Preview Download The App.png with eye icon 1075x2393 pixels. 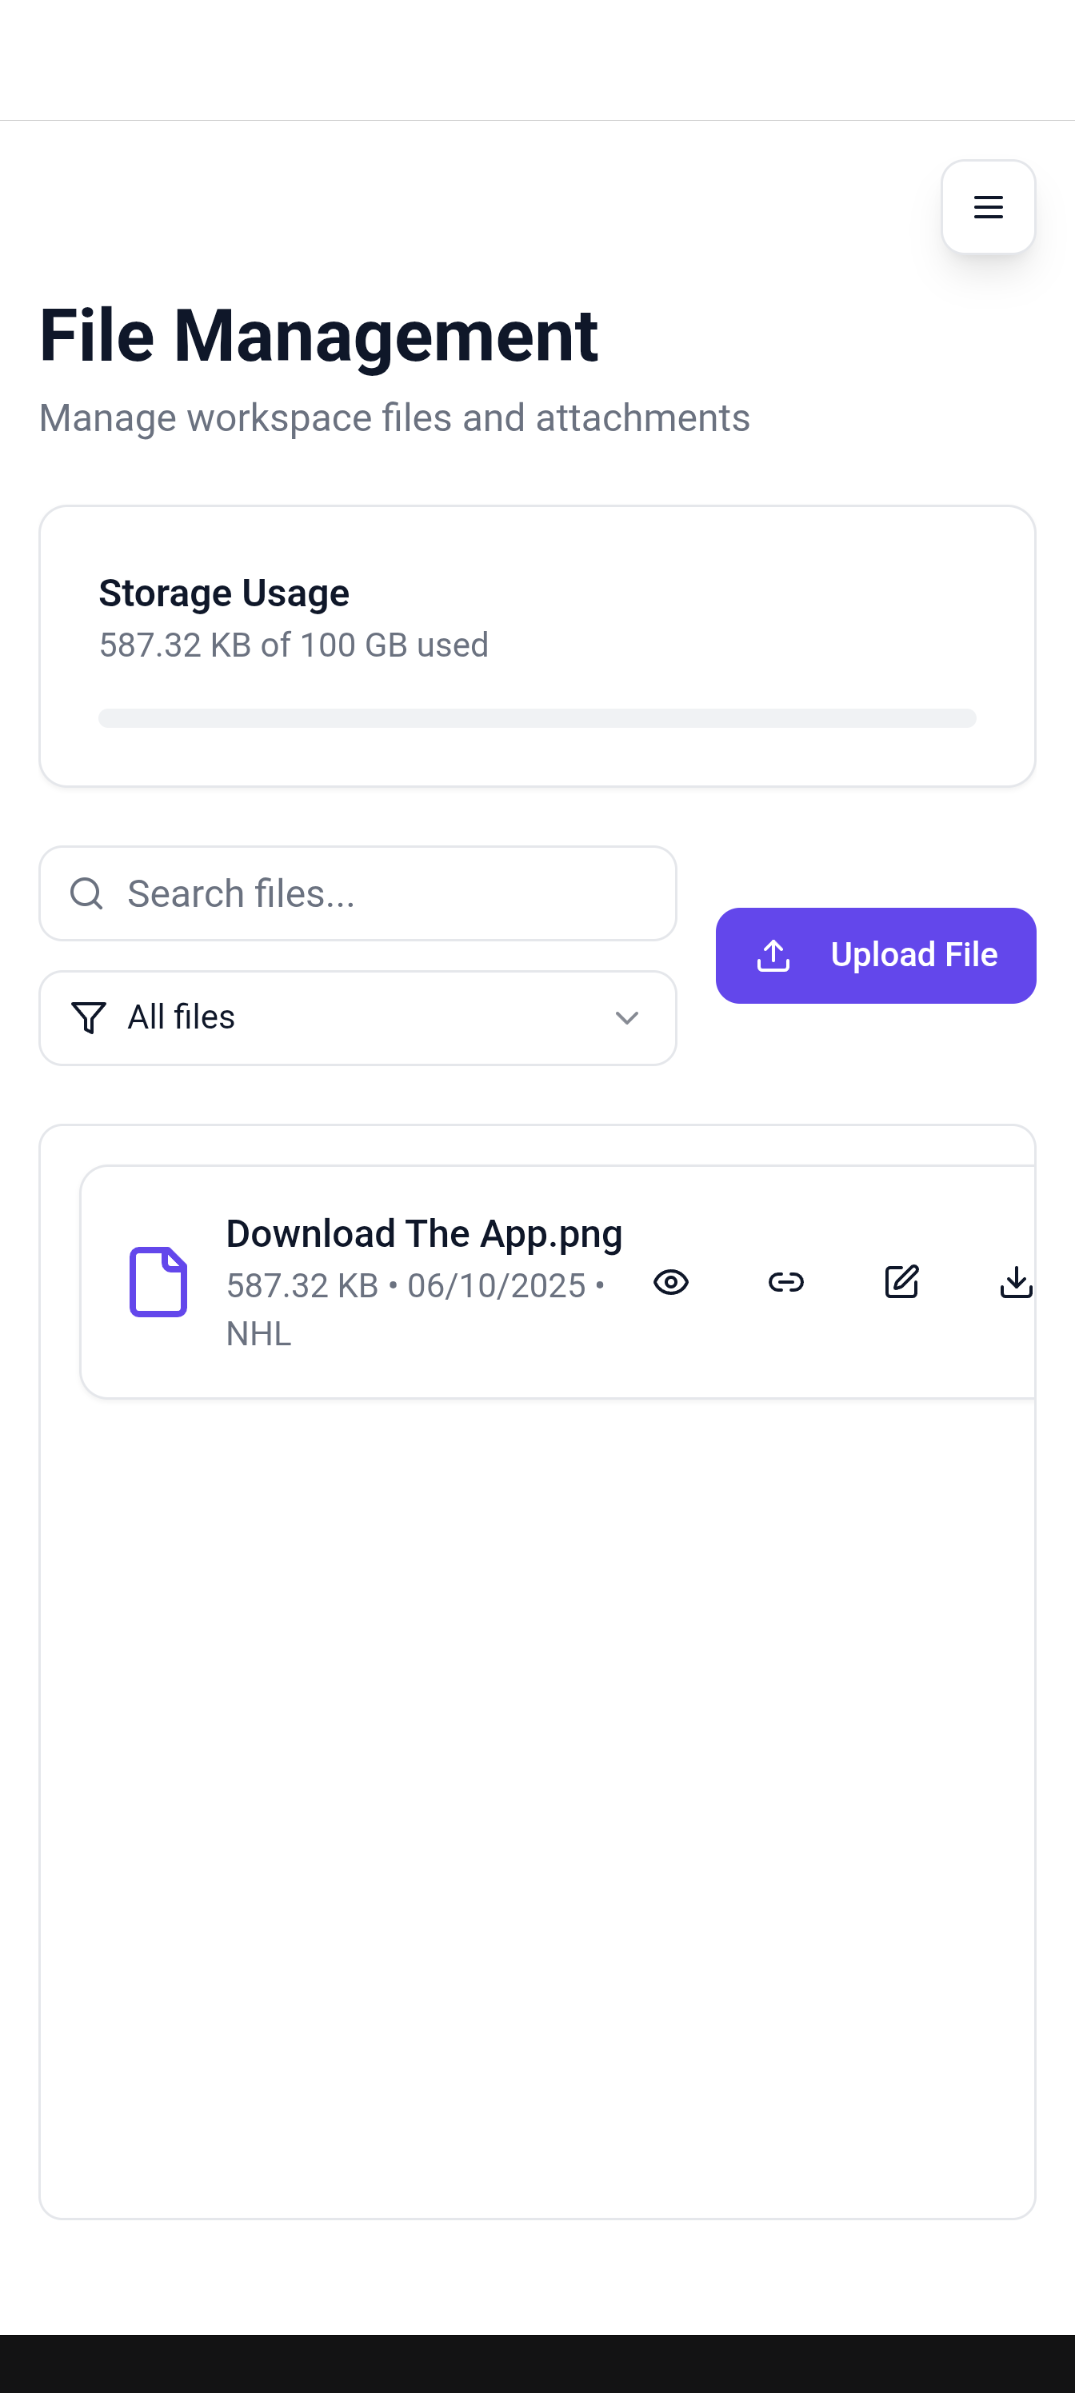pos(671,1282)
